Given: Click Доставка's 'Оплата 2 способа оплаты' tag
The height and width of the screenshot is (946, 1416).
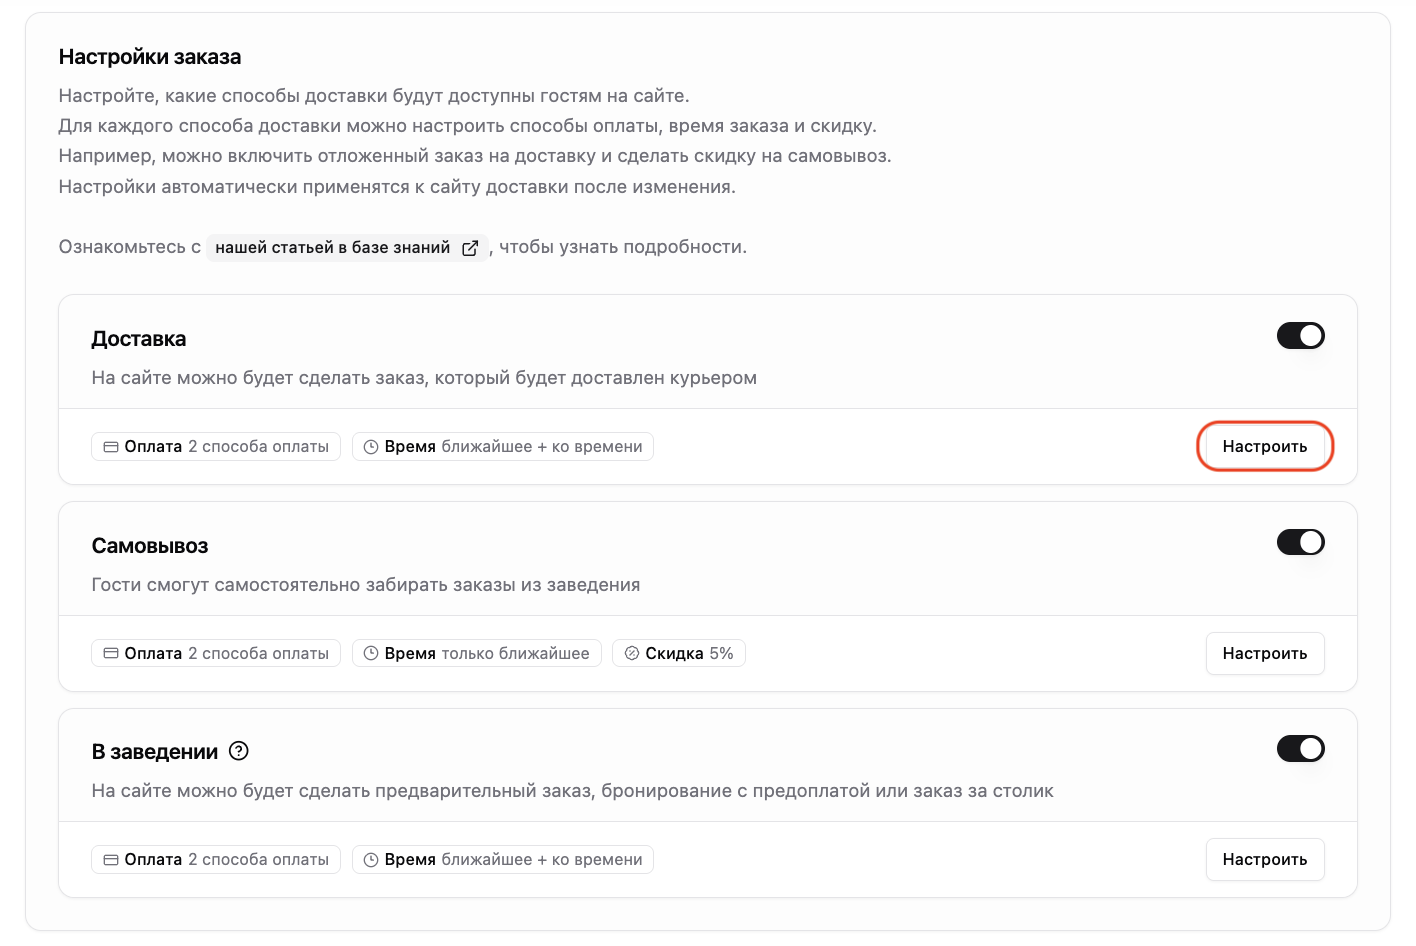Looking at the screenshot, I should 216,447.
